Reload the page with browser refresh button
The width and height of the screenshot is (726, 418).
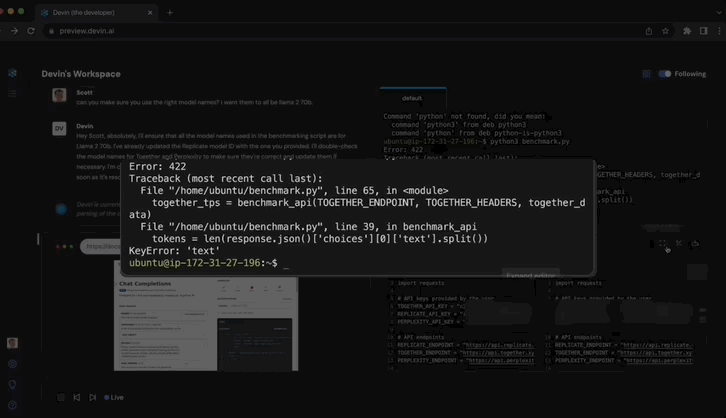(x=31, y=31)
